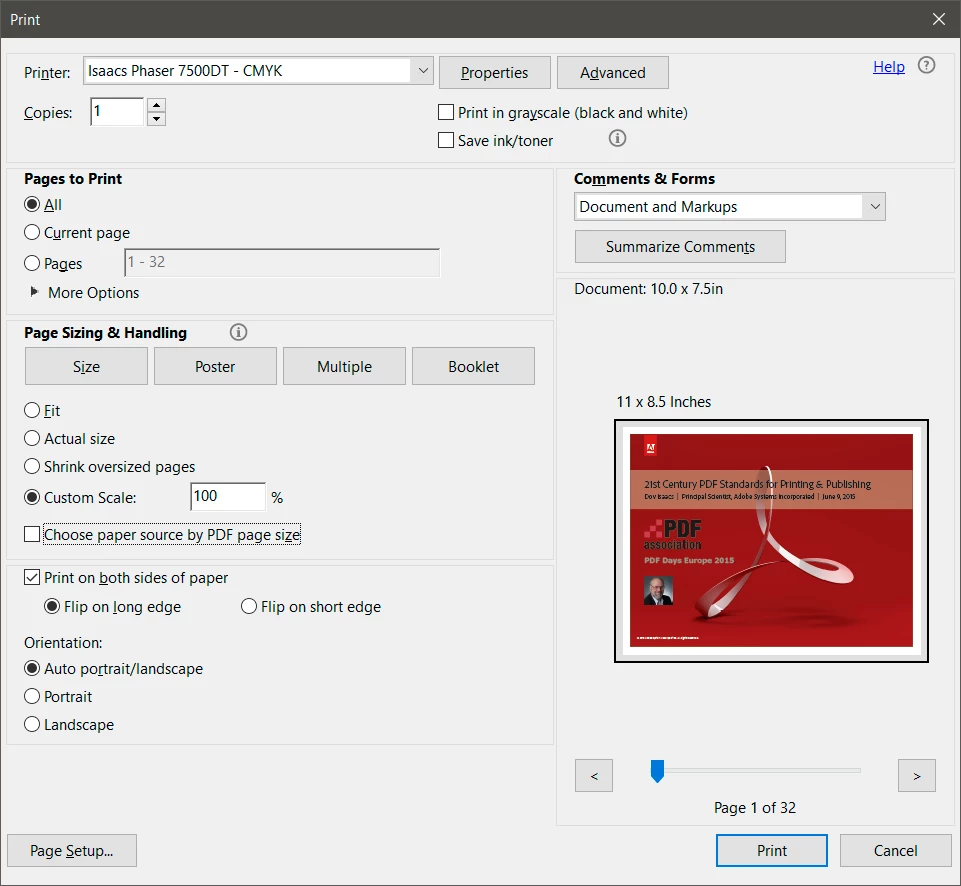
Task: Click the document preview thumbnail
Action: tap(771, 540)
